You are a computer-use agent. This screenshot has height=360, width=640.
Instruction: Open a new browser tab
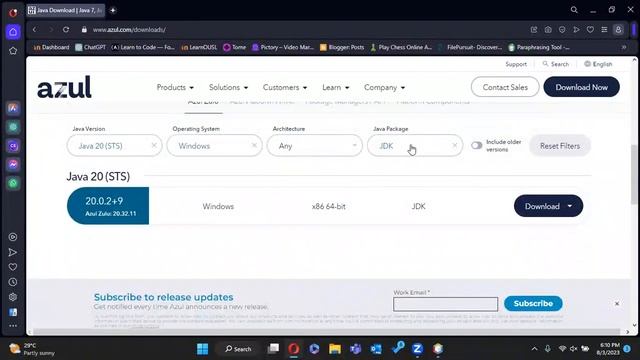coord(113,10)
